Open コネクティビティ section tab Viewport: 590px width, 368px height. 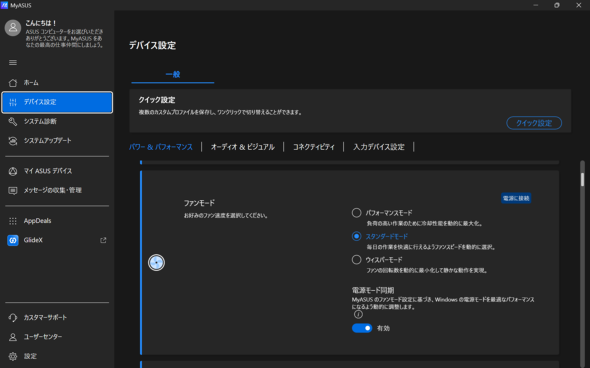[314, 147]
